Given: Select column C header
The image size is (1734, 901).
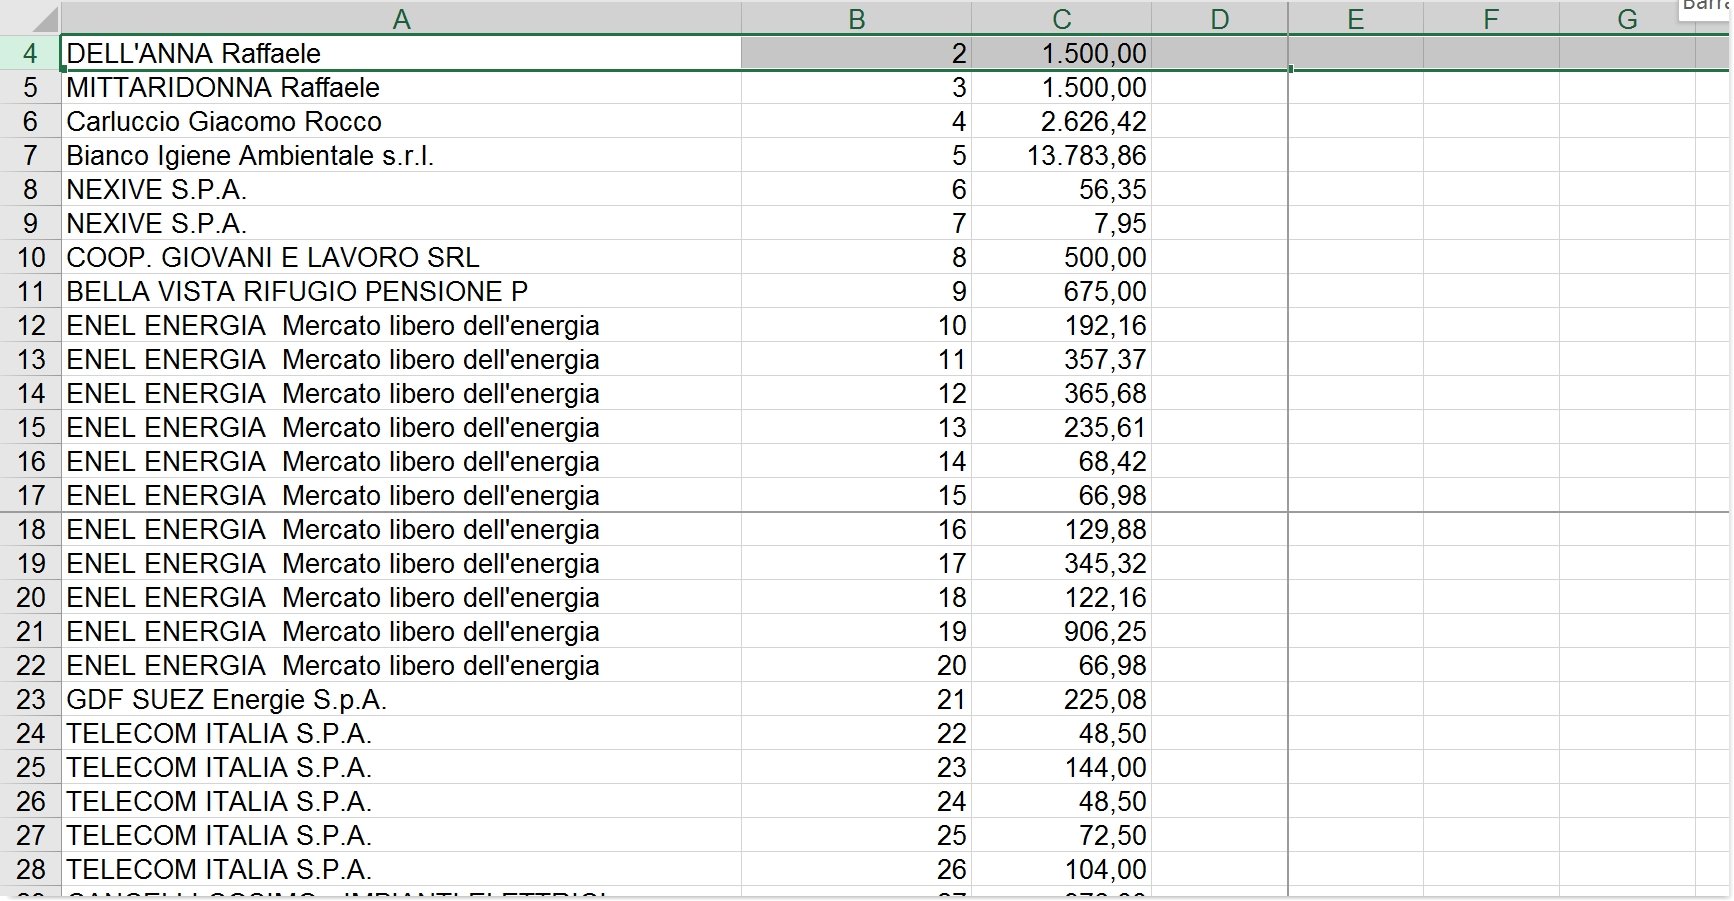Looking at the screenshot, I should (1062, 19).
